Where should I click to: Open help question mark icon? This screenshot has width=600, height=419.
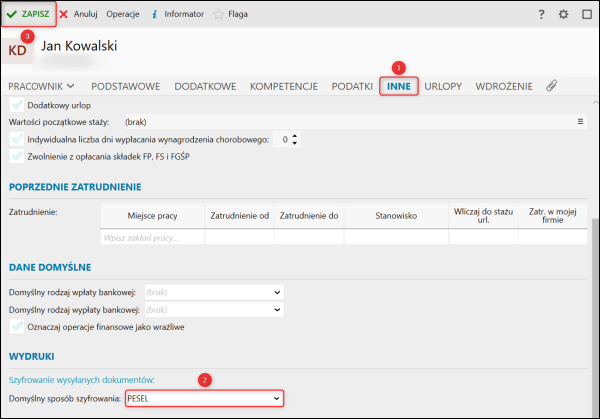coord(541,15)
